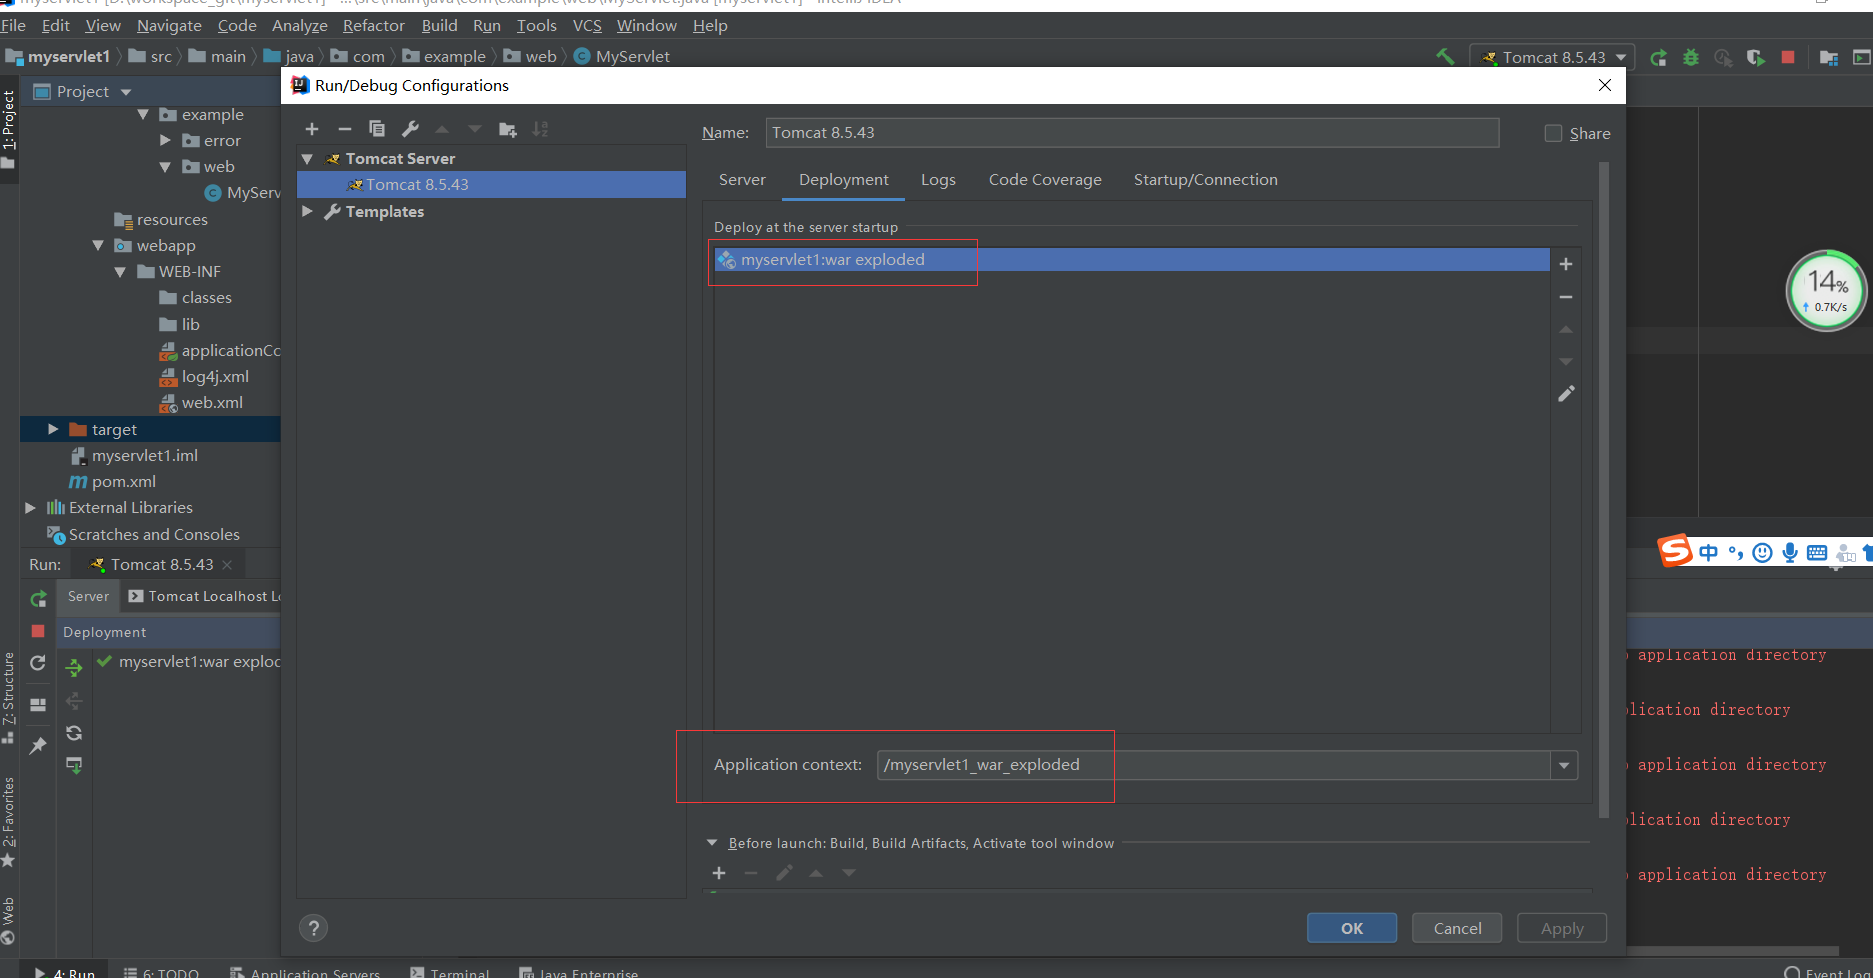Toggle Sogou microphone voice input icon
Image resolution: width=1873 pixels, height=978 pixels.
[1790, 552]
